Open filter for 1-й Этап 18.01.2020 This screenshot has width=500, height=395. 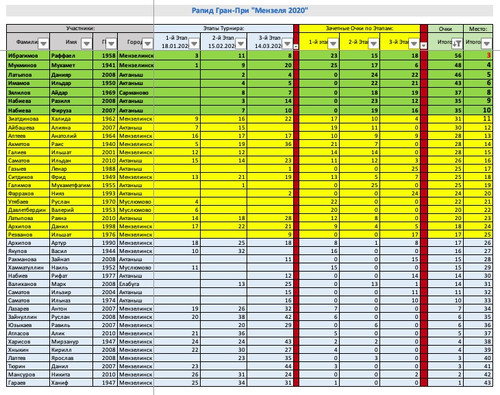point(194,43)
